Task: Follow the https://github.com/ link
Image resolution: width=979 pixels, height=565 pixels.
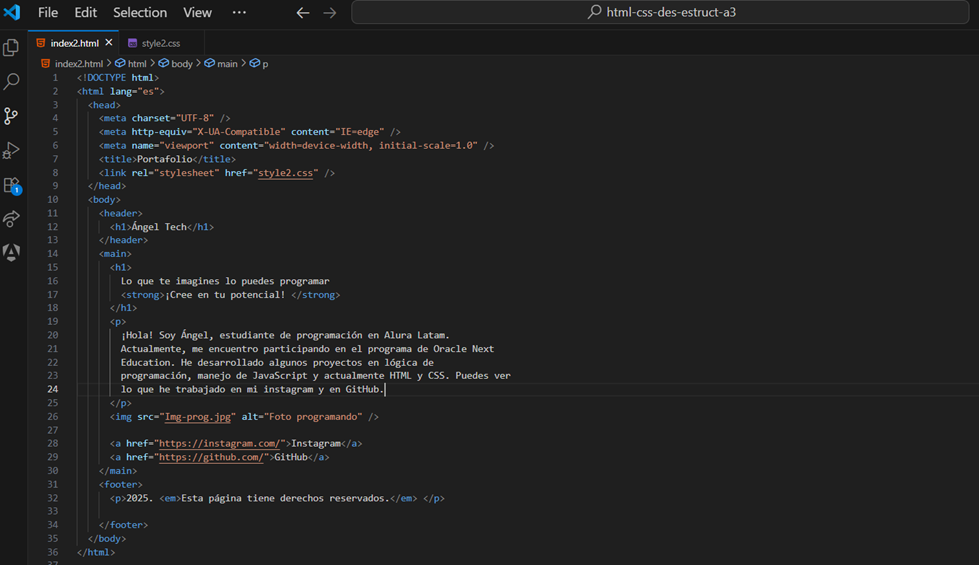Action: pos(212,457)
